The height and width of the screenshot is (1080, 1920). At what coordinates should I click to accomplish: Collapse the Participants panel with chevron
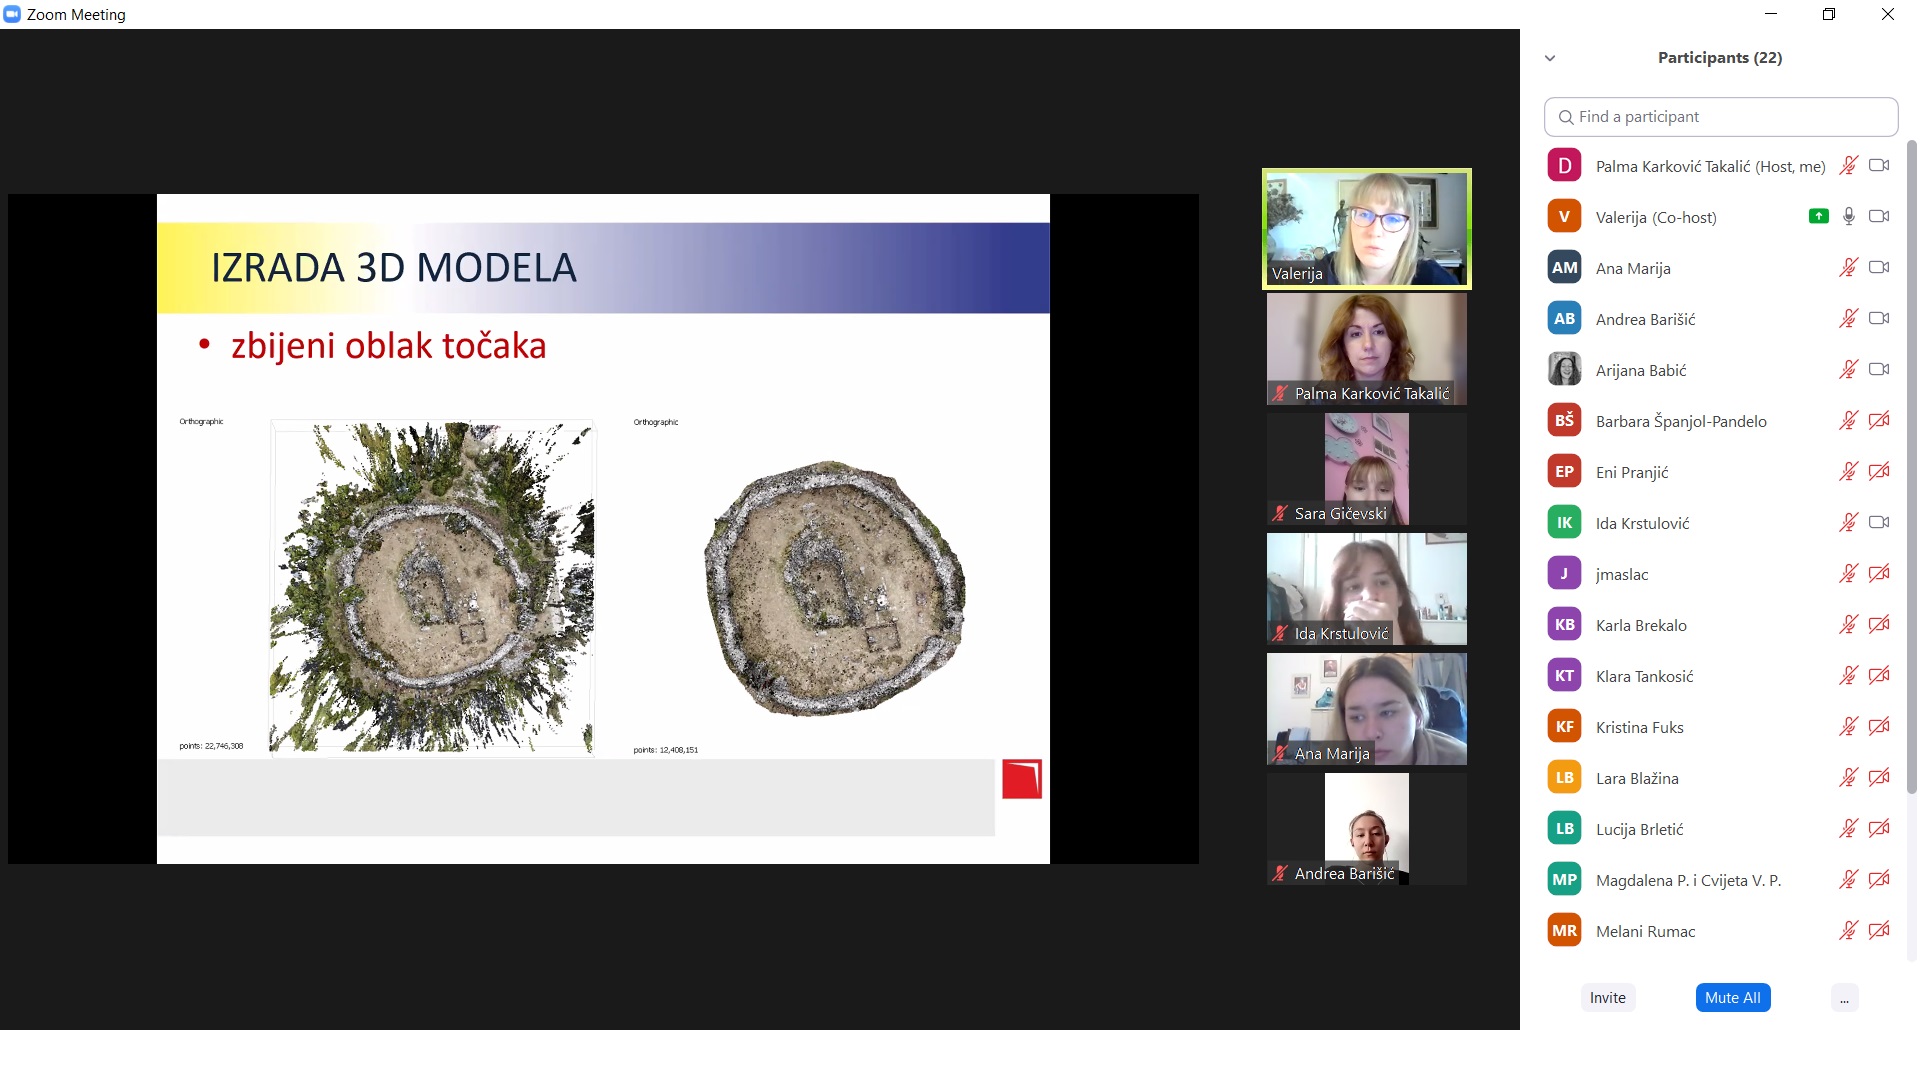point(1550,58)
